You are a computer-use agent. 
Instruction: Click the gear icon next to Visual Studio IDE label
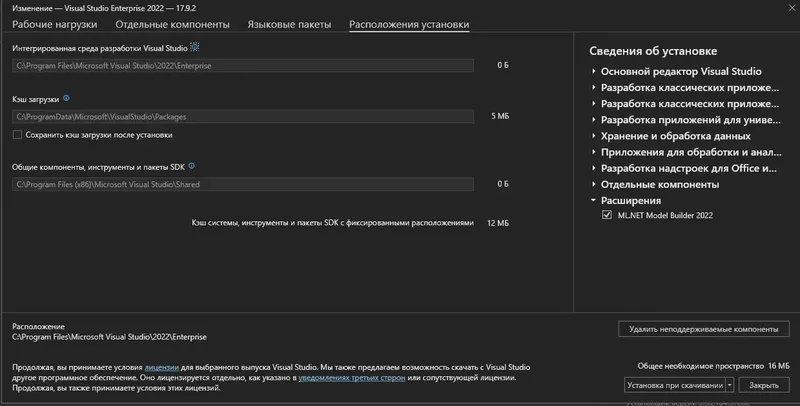(x=194, y=47)
